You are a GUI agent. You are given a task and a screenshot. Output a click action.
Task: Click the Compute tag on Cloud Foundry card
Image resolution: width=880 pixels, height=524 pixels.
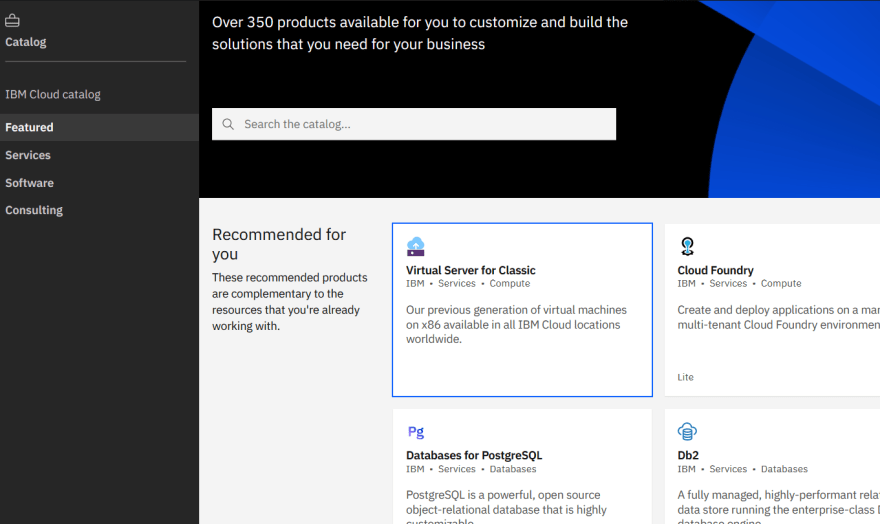(781, 283)
